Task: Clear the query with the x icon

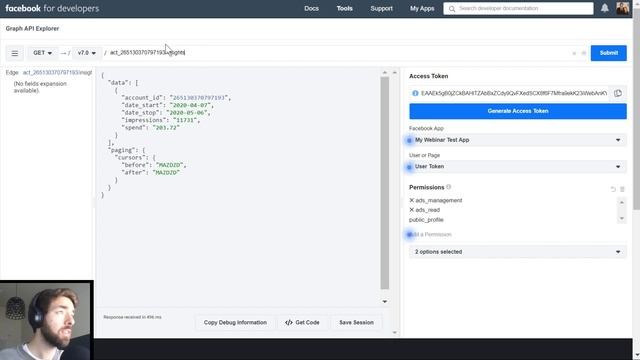Action: coord(574,53)
